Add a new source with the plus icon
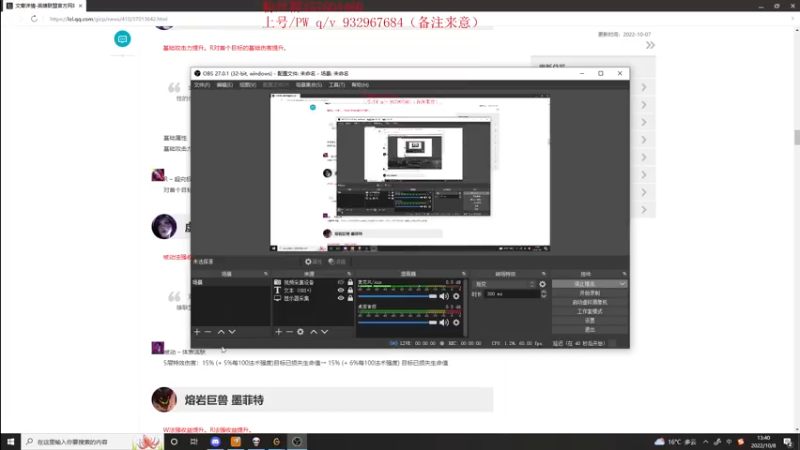 pos(279,332)
